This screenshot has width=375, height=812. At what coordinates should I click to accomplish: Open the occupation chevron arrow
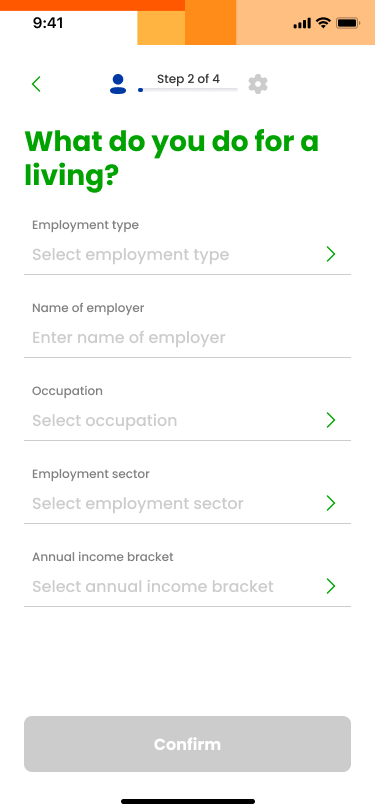point(331,420)
